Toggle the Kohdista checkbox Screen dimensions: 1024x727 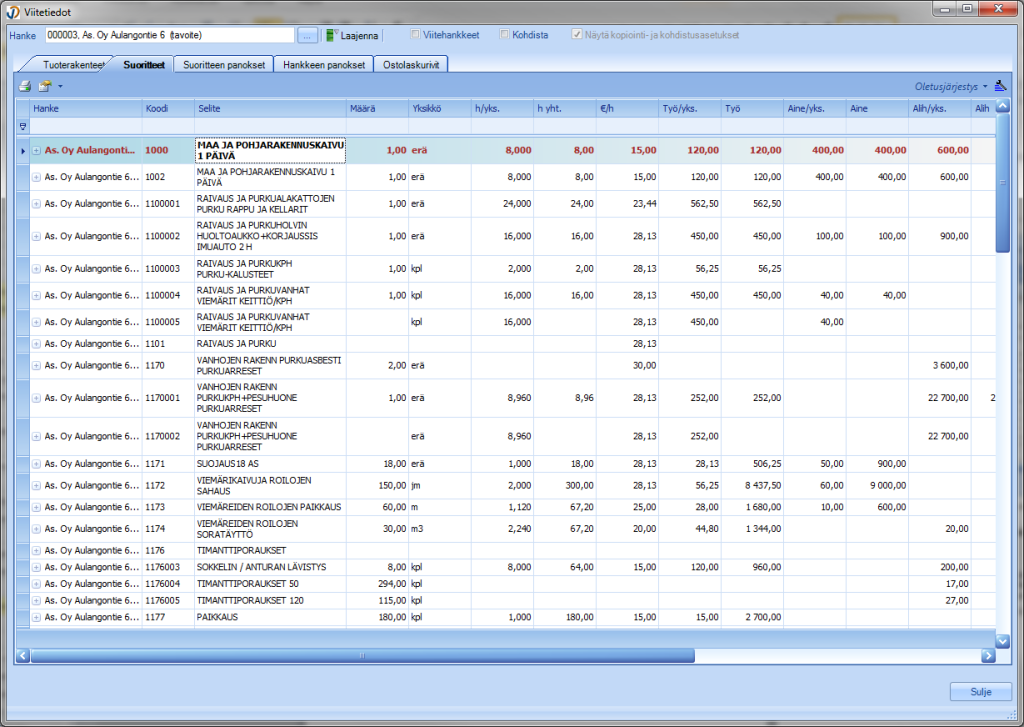504,35
